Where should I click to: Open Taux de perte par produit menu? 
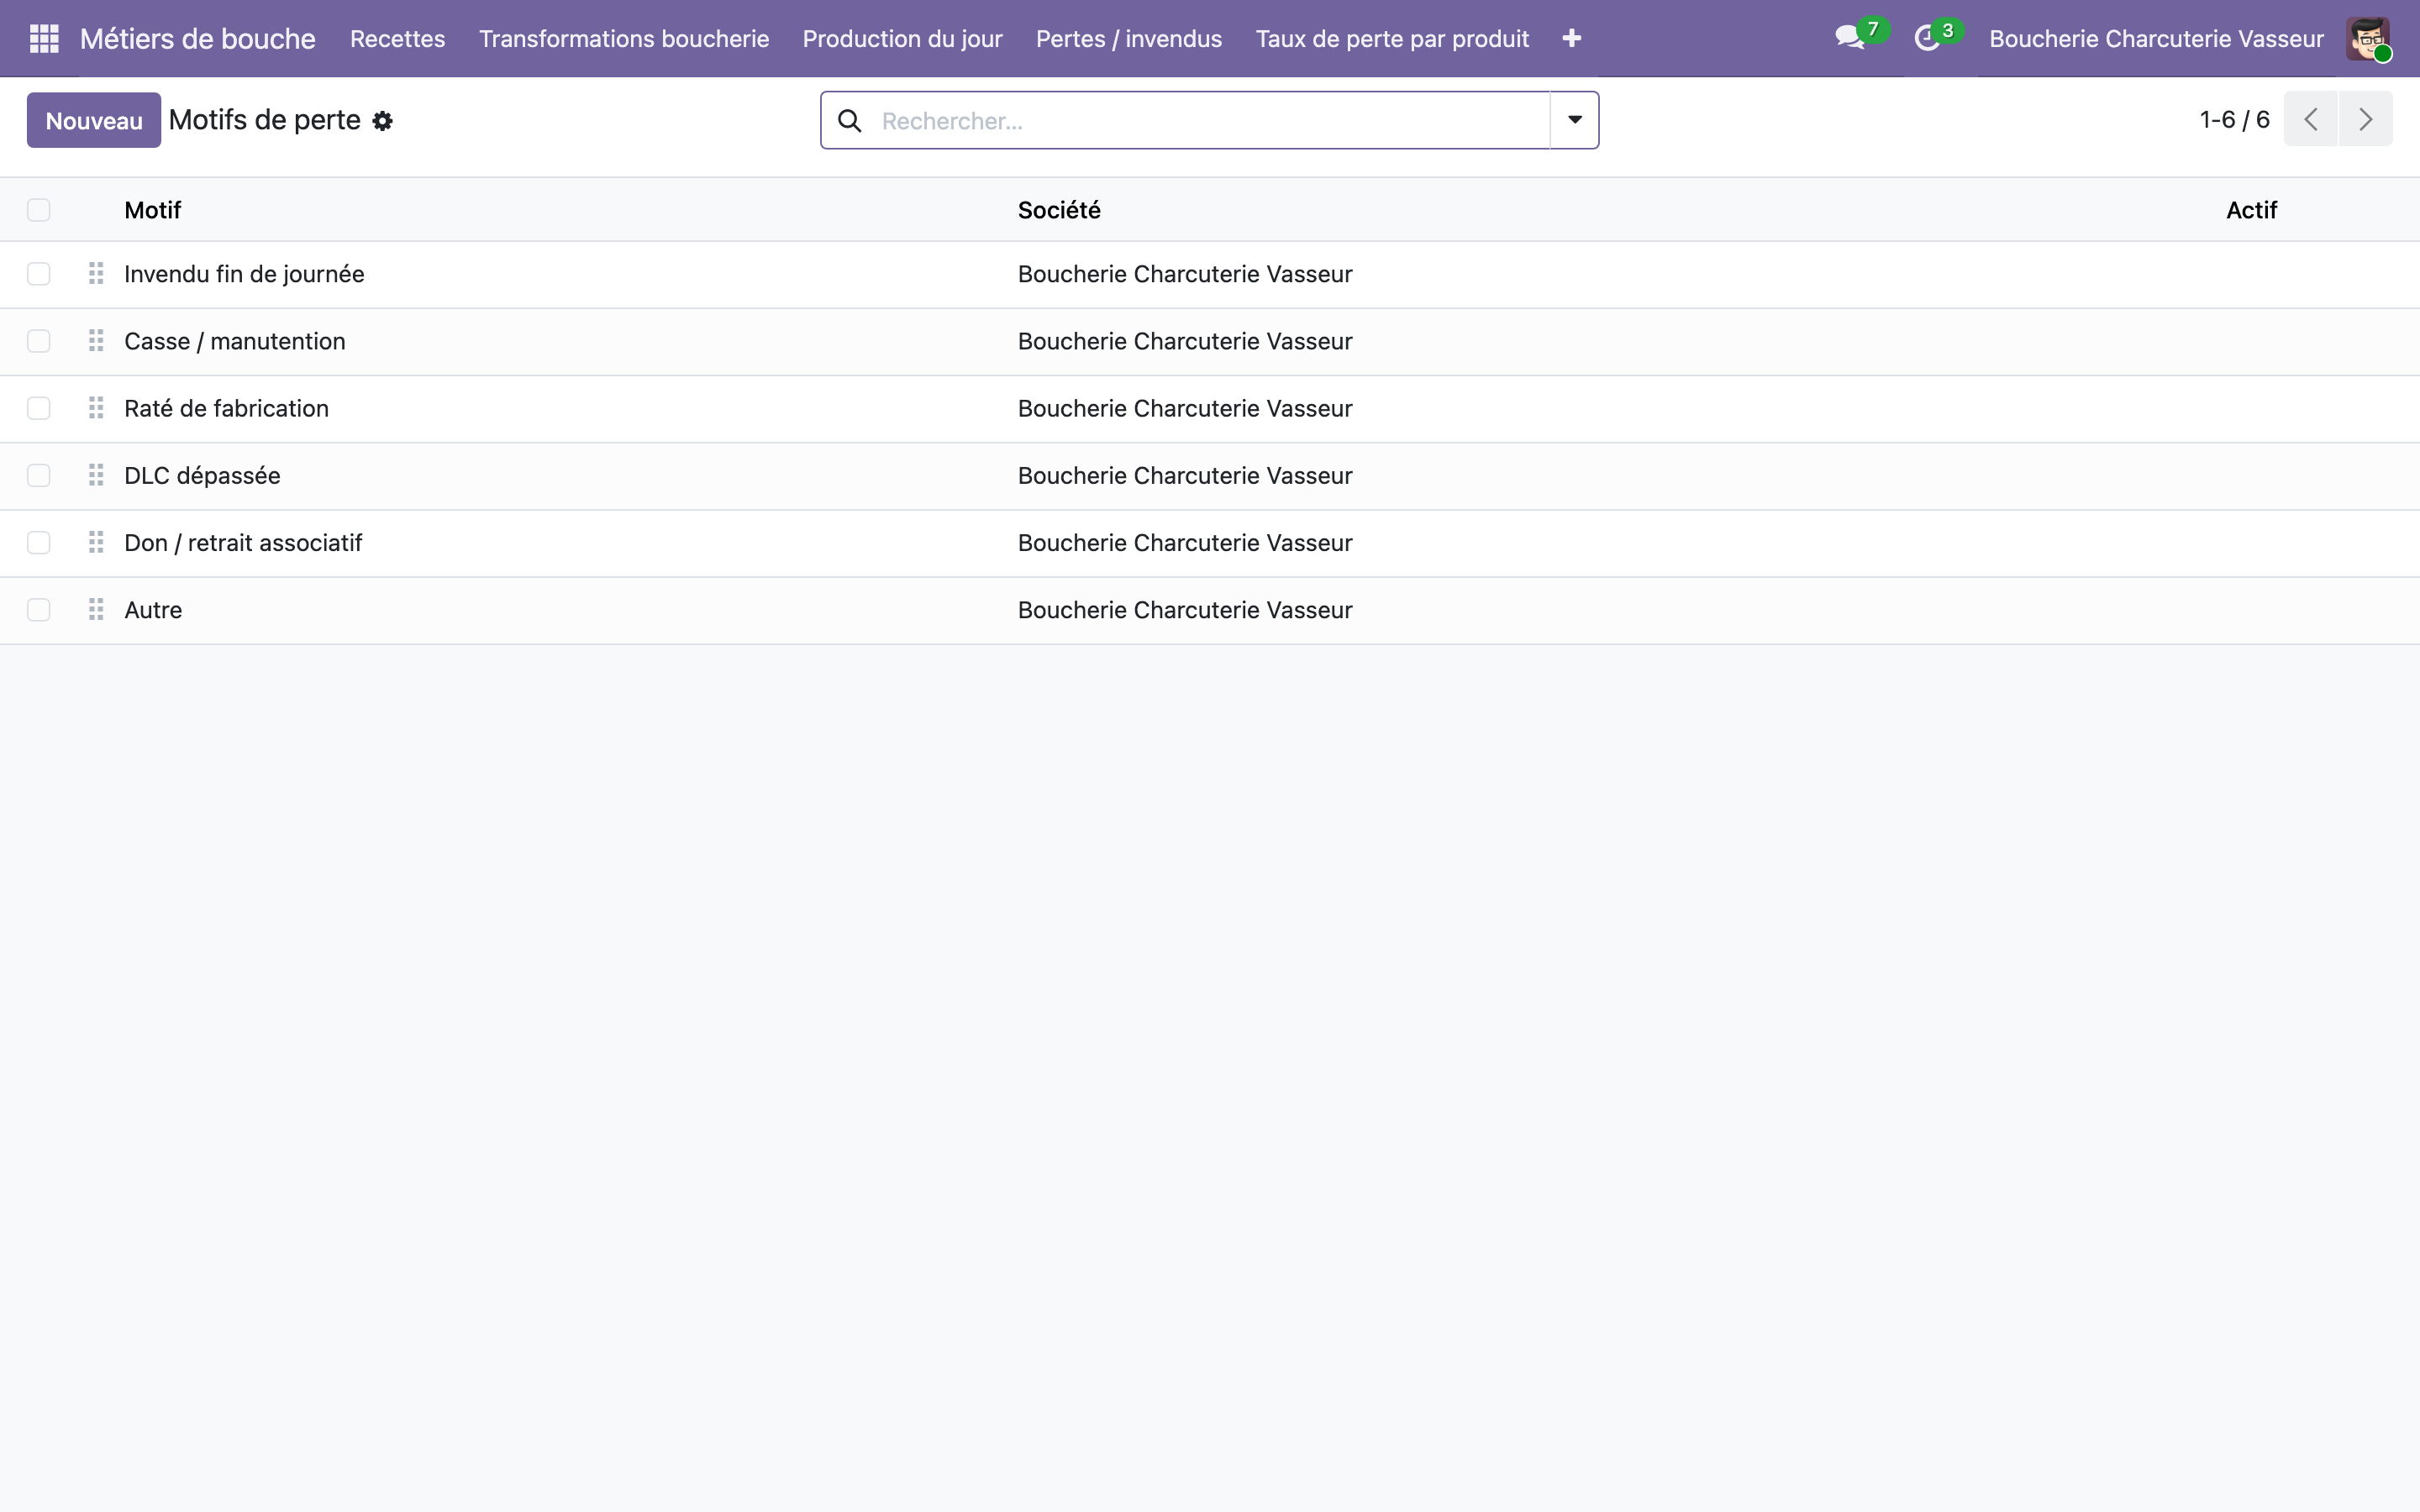1392,39
